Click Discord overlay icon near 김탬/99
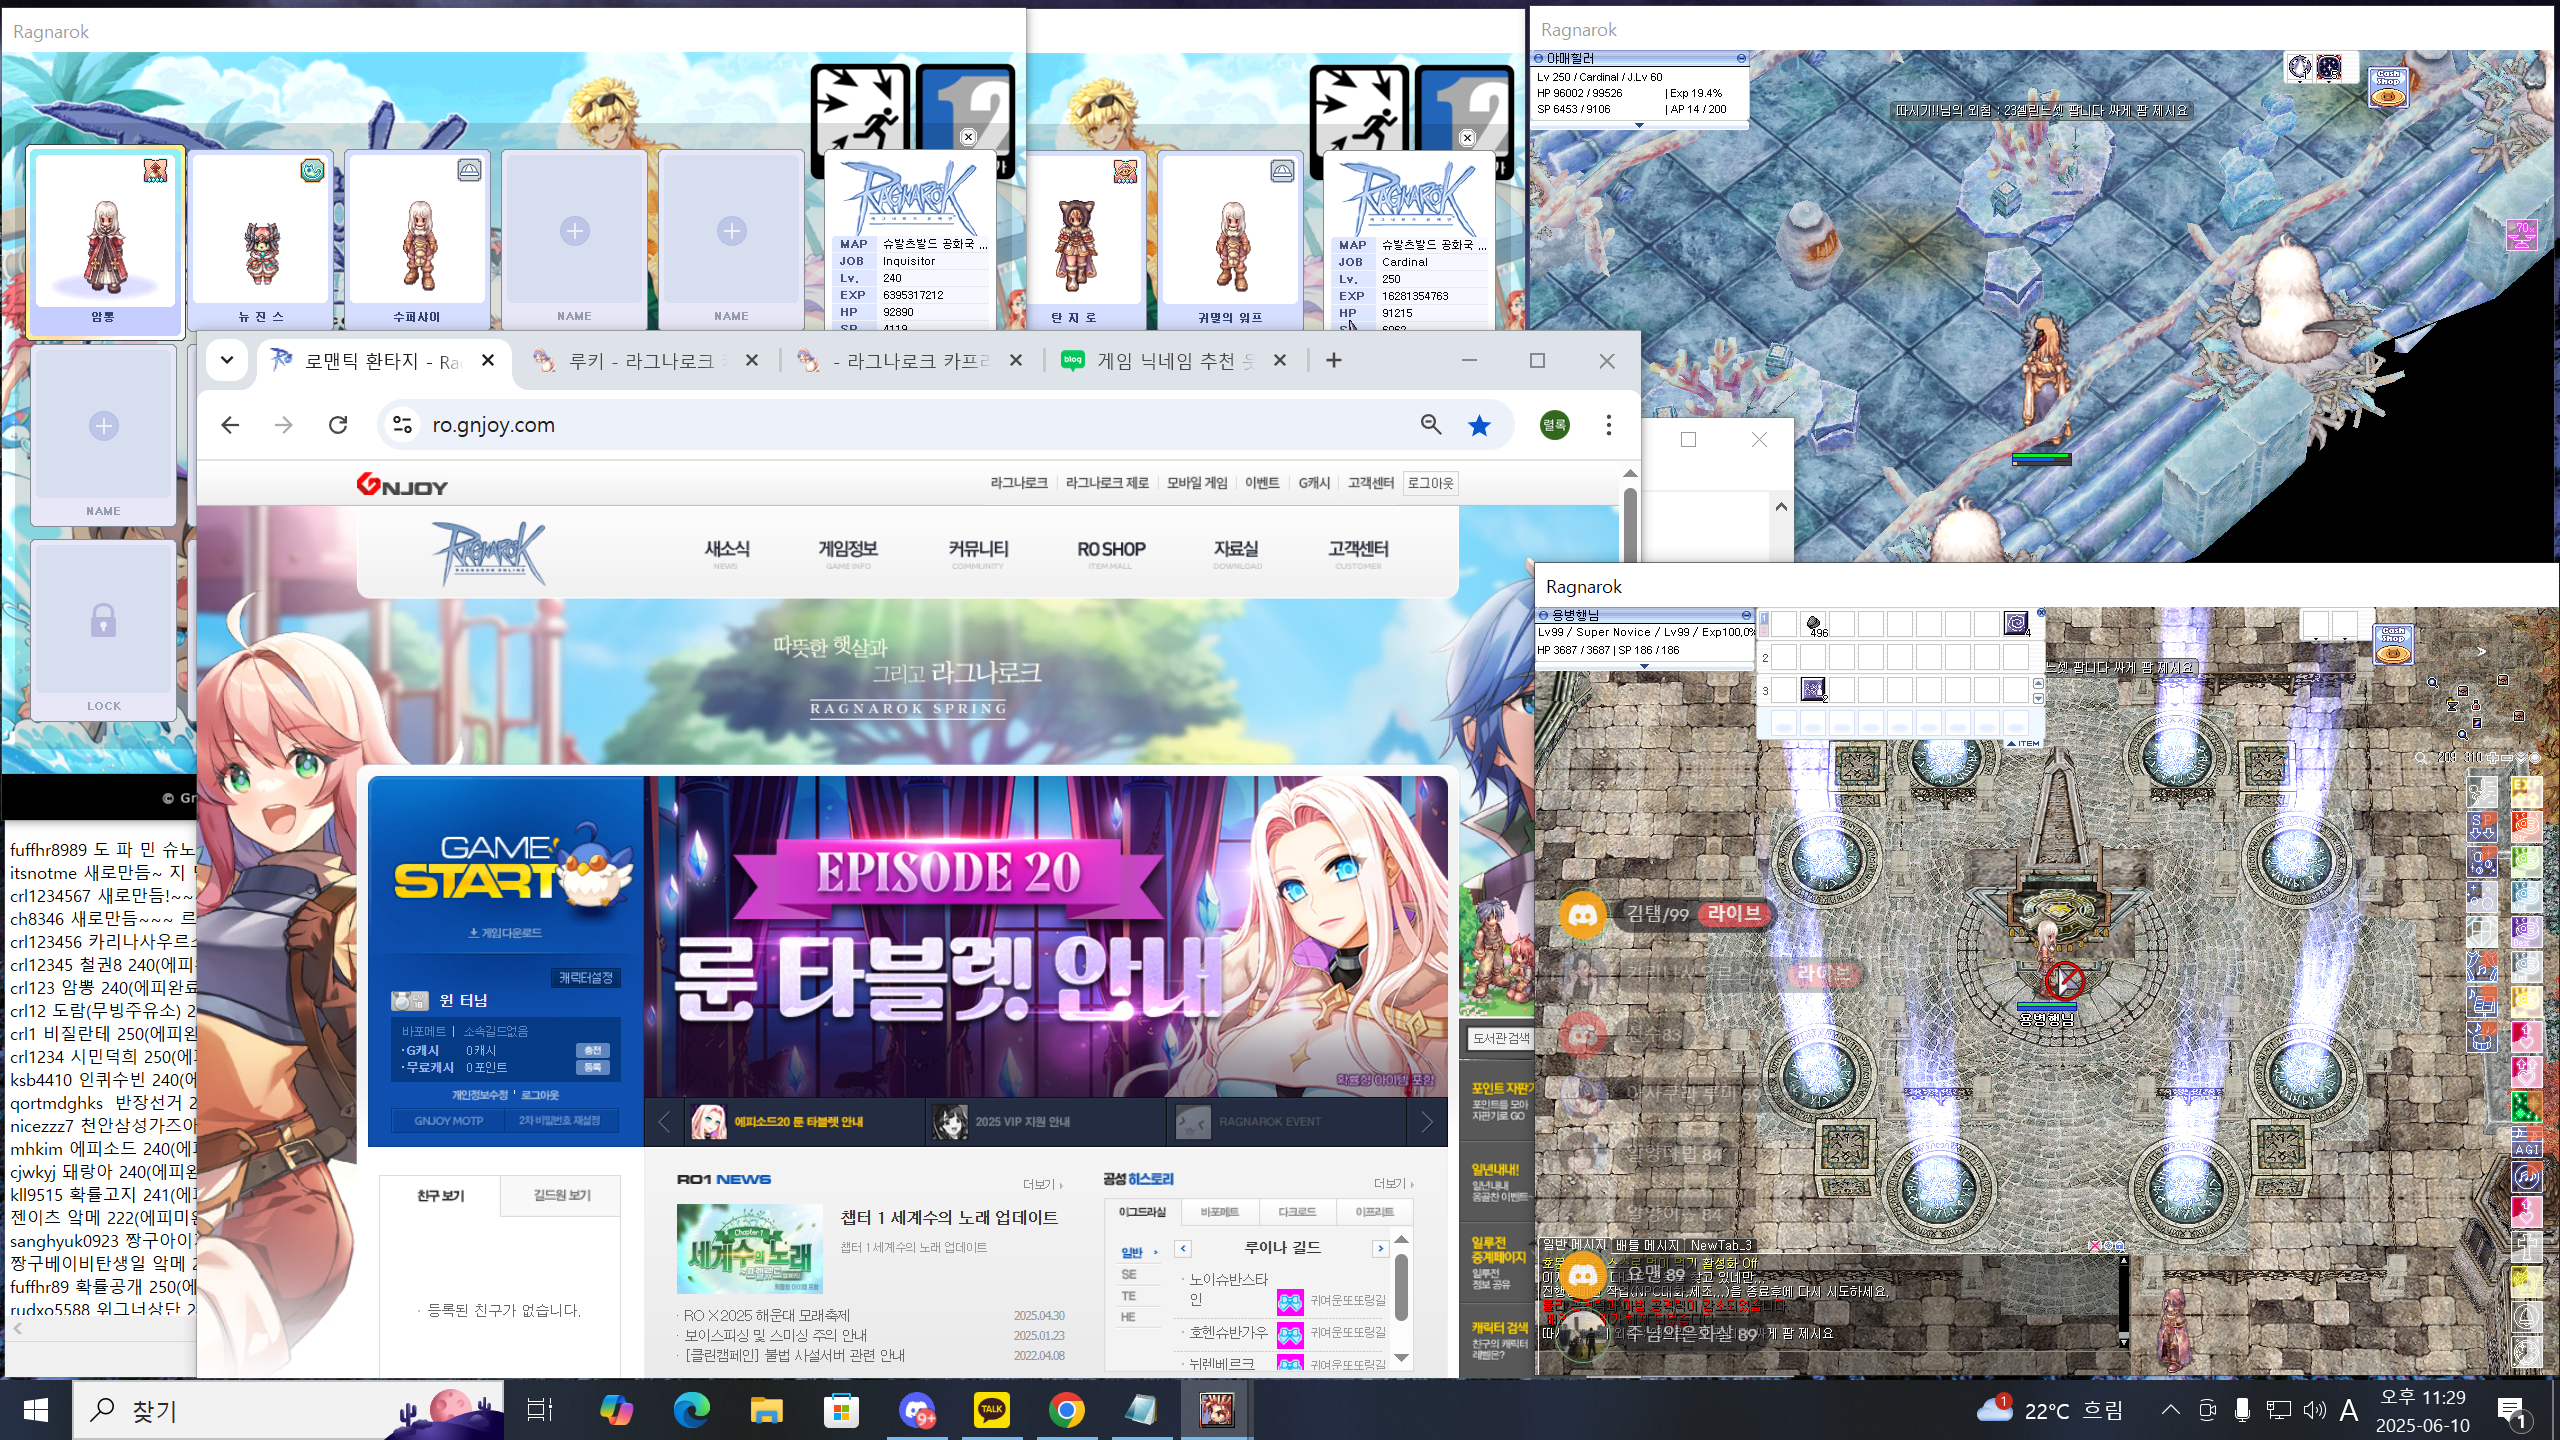Image resolution: width=2560 pixels, height=1440 pixels. (1582, 915)
